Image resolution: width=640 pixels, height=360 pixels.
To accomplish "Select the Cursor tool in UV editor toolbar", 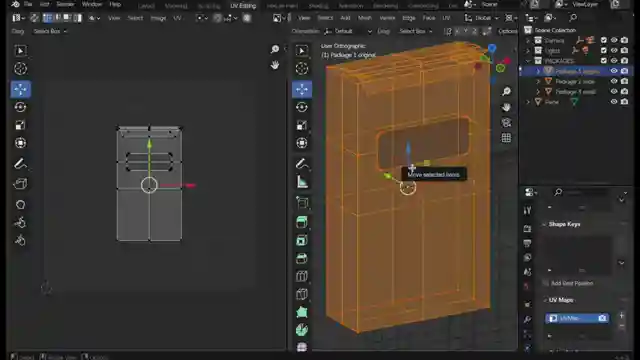I will [x=20, y=69].
